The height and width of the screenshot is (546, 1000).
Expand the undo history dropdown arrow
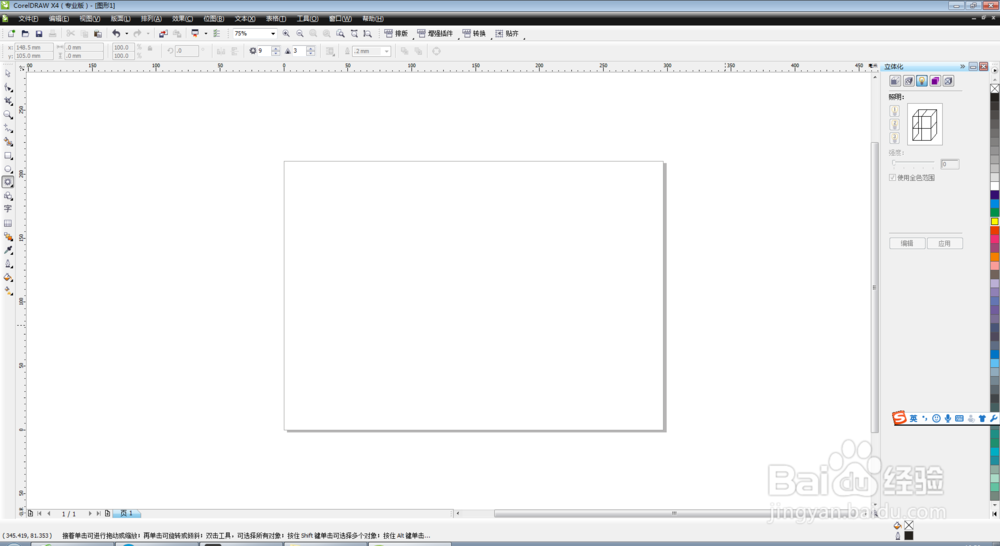[126, 33]
